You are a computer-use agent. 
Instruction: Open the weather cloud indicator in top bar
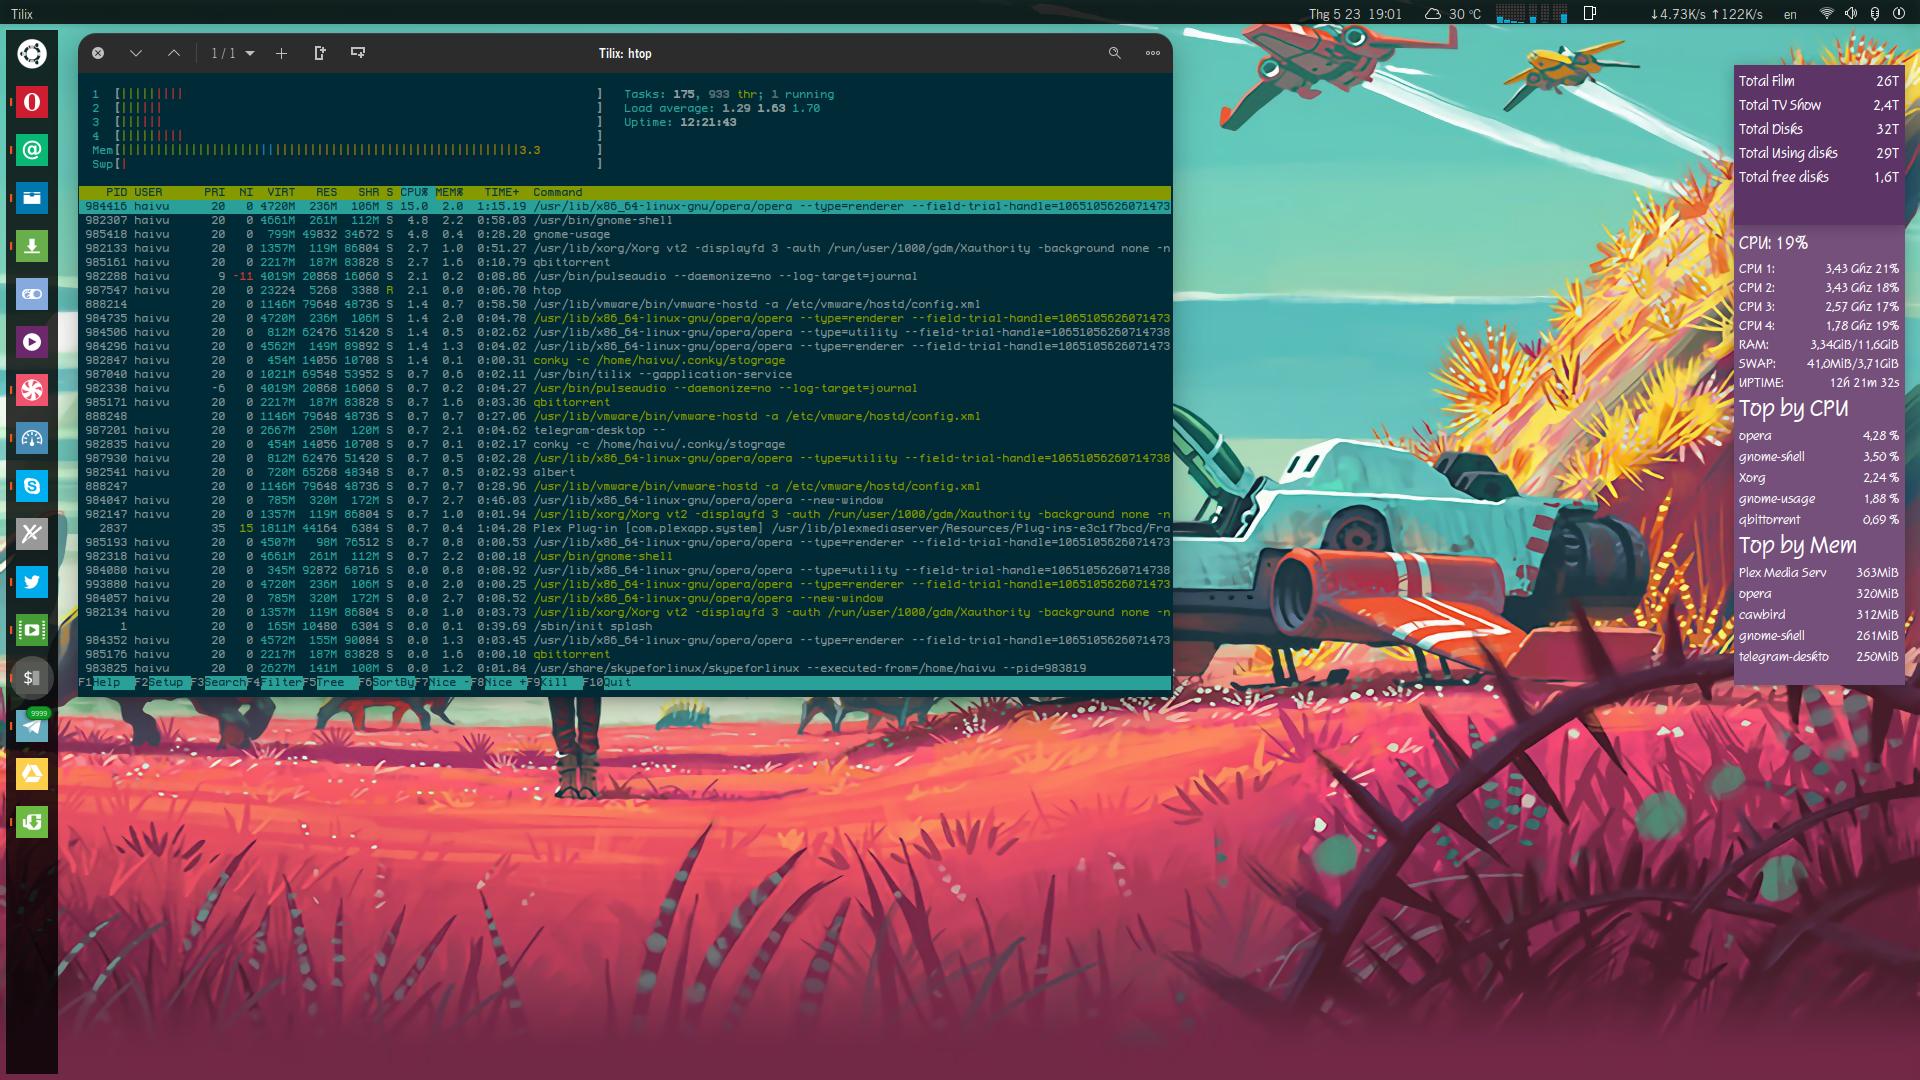[x=1452, y=14]
